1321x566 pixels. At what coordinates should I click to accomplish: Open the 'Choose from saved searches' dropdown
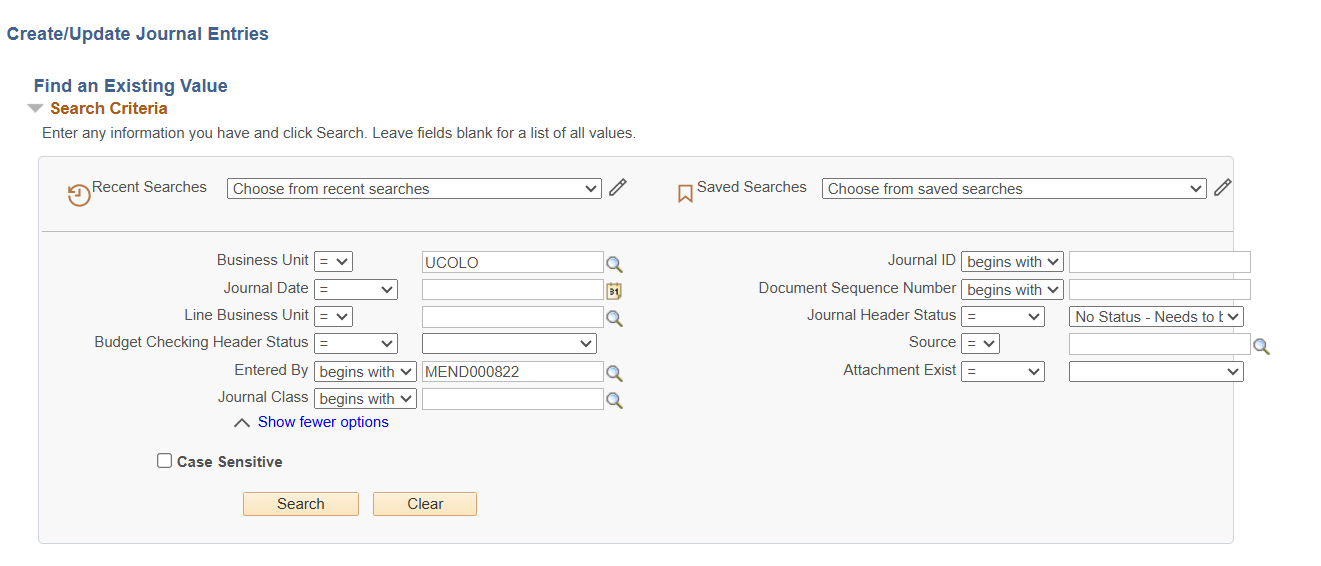pos(1013,189)
